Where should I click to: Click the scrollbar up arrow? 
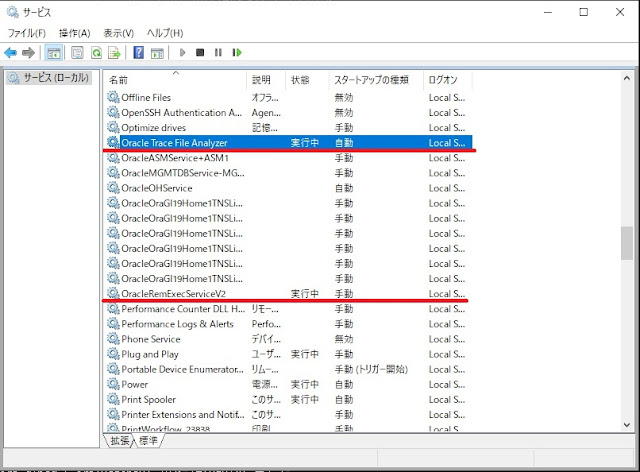[x=627, y=78]
